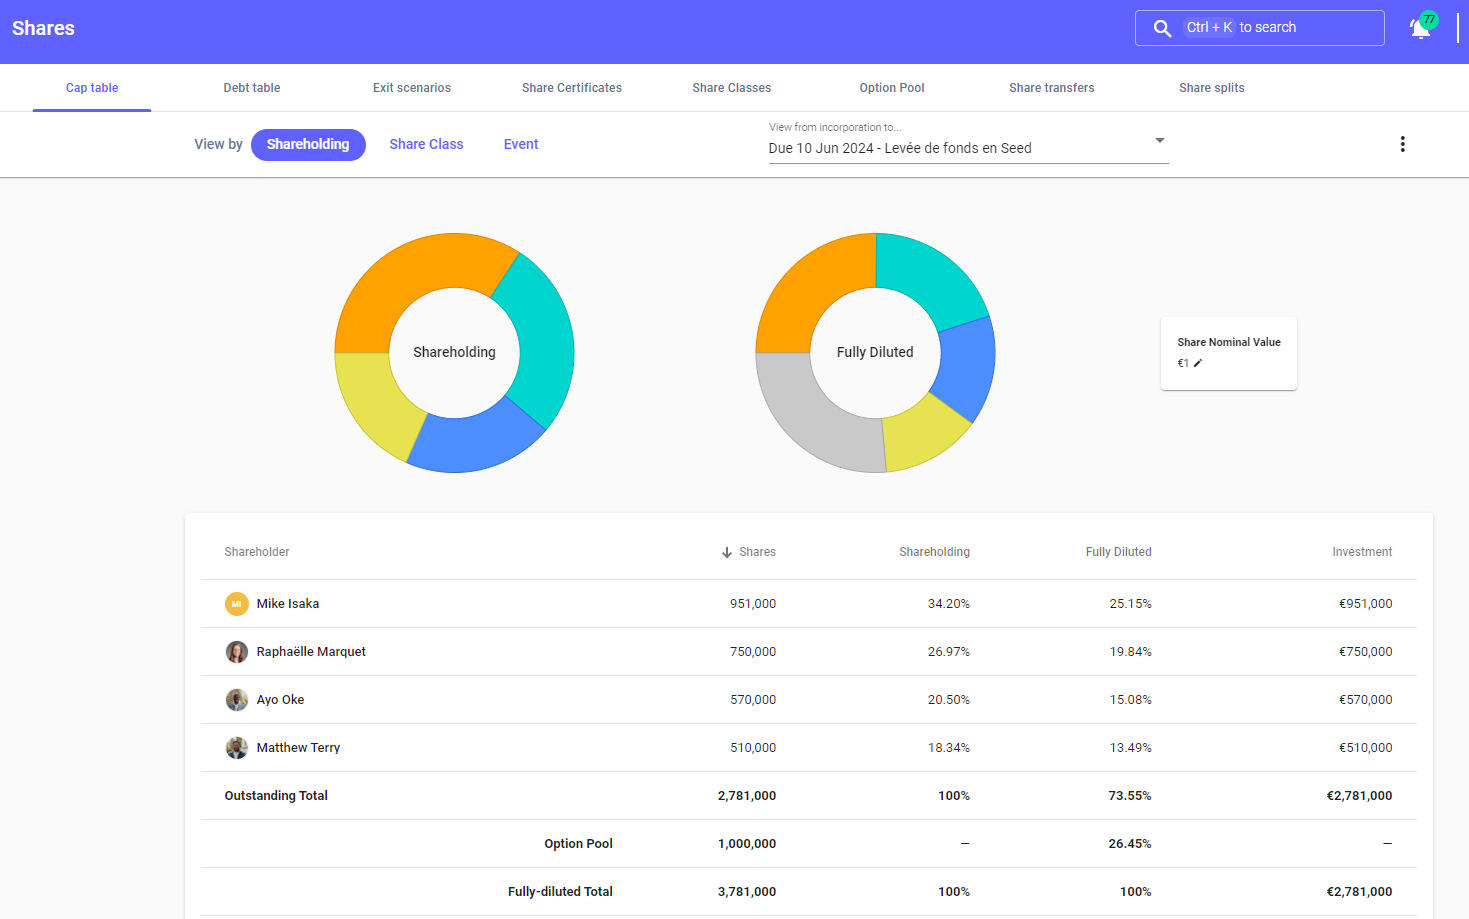This screenshot has width=1469, height=919.
Task: Switch view by Event
Action: point(521,144)
